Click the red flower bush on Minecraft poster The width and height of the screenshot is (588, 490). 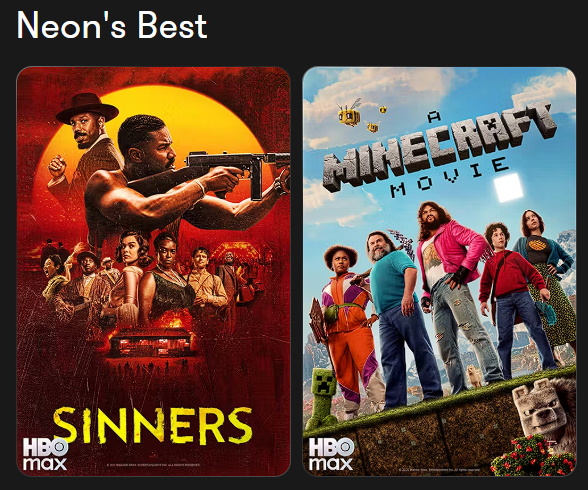tap(532, 456)
